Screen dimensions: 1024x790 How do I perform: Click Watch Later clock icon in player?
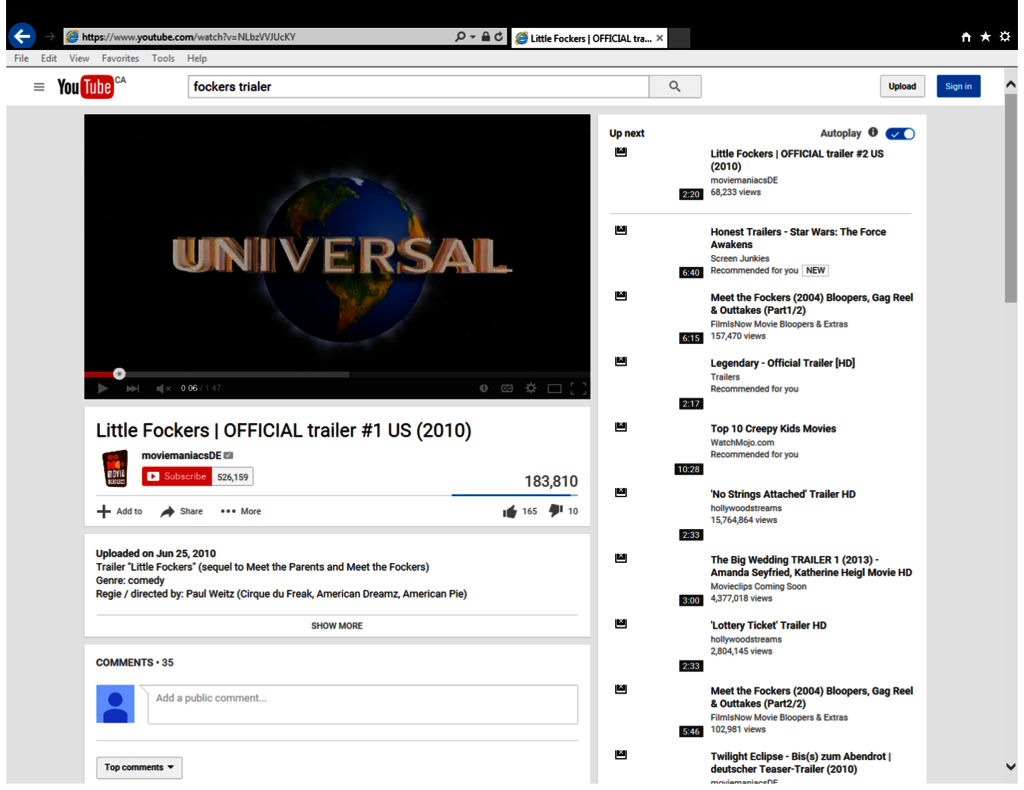tap(484, 388)
